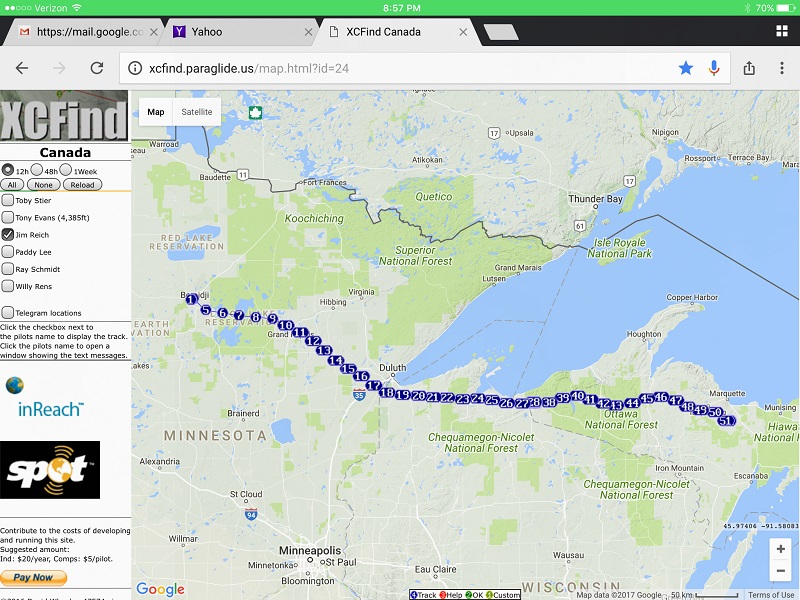Click the Minneapolis city label
800x600 pixels.
(x=310, y=551)
